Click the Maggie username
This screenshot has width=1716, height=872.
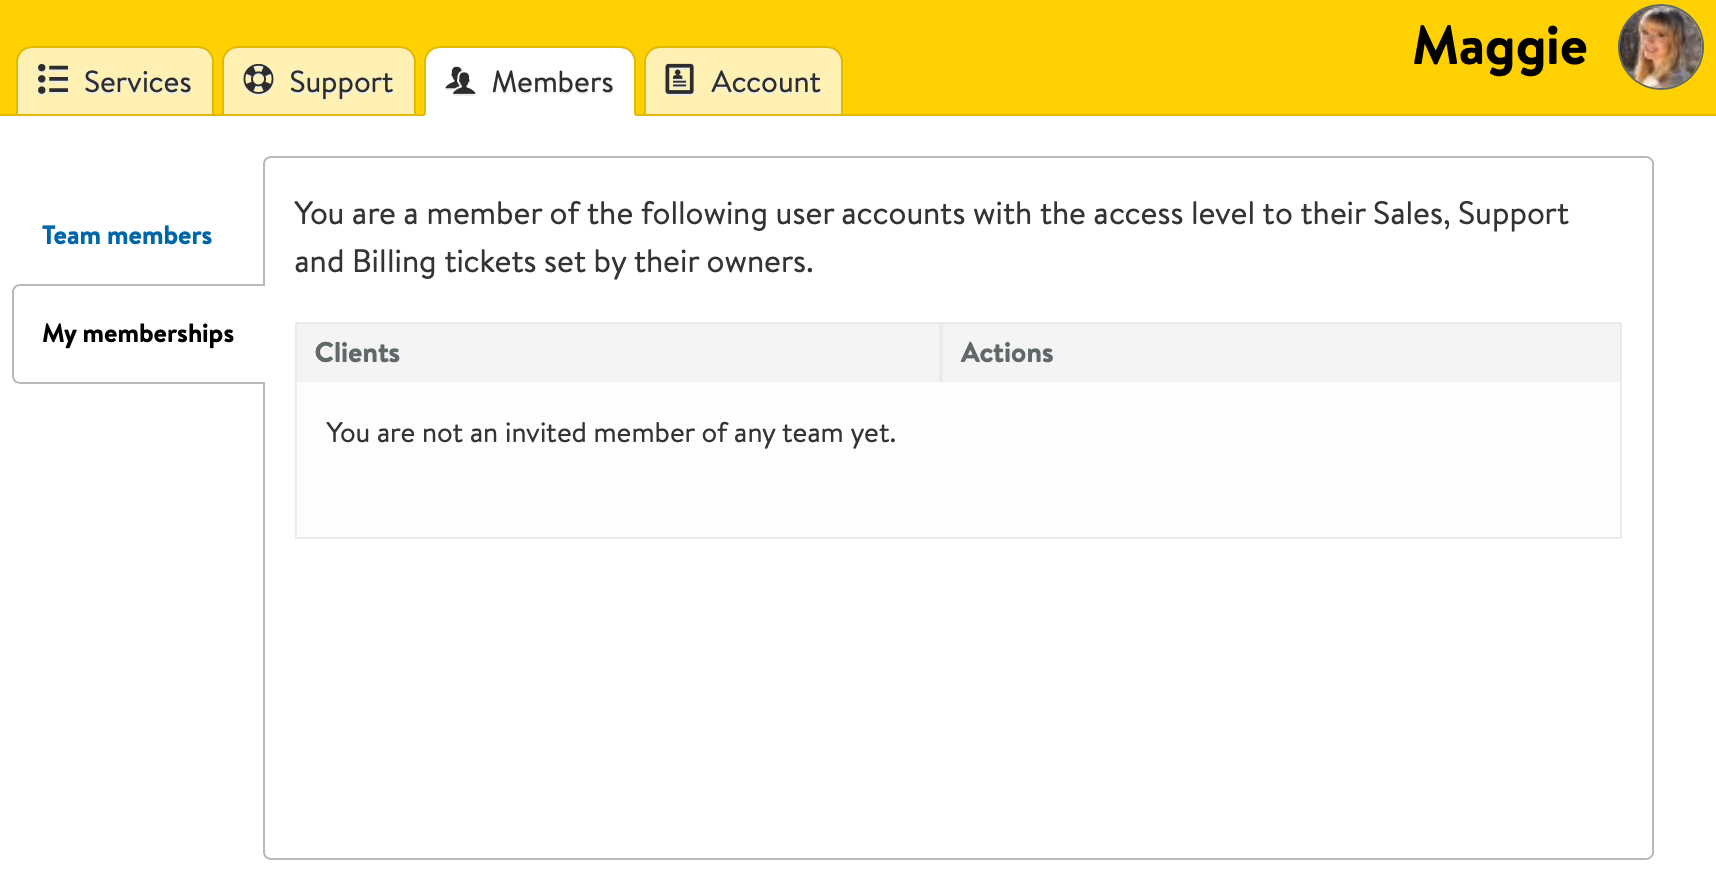1500,47
